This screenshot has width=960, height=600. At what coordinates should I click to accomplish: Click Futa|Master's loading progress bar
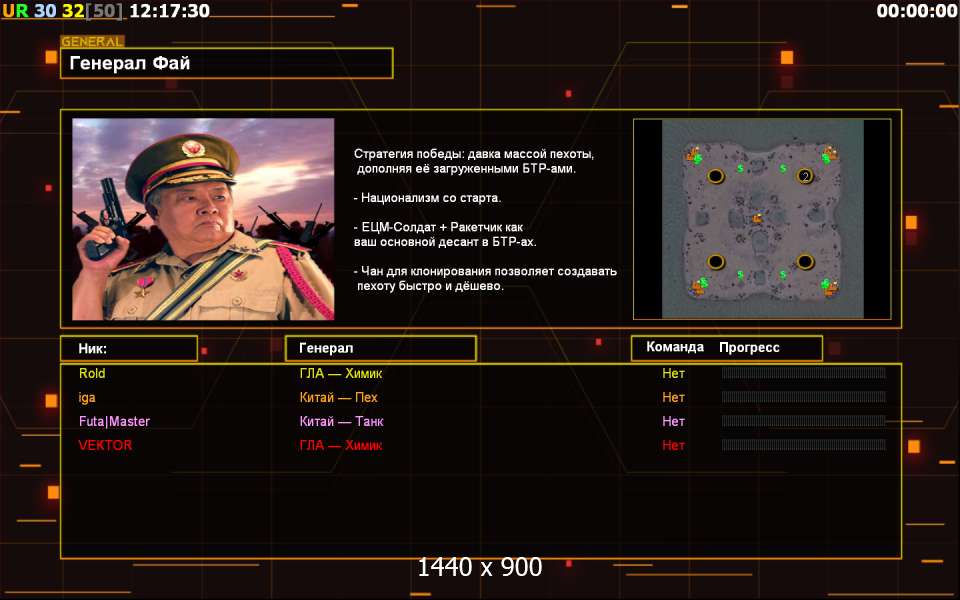(x=804, y=421)
